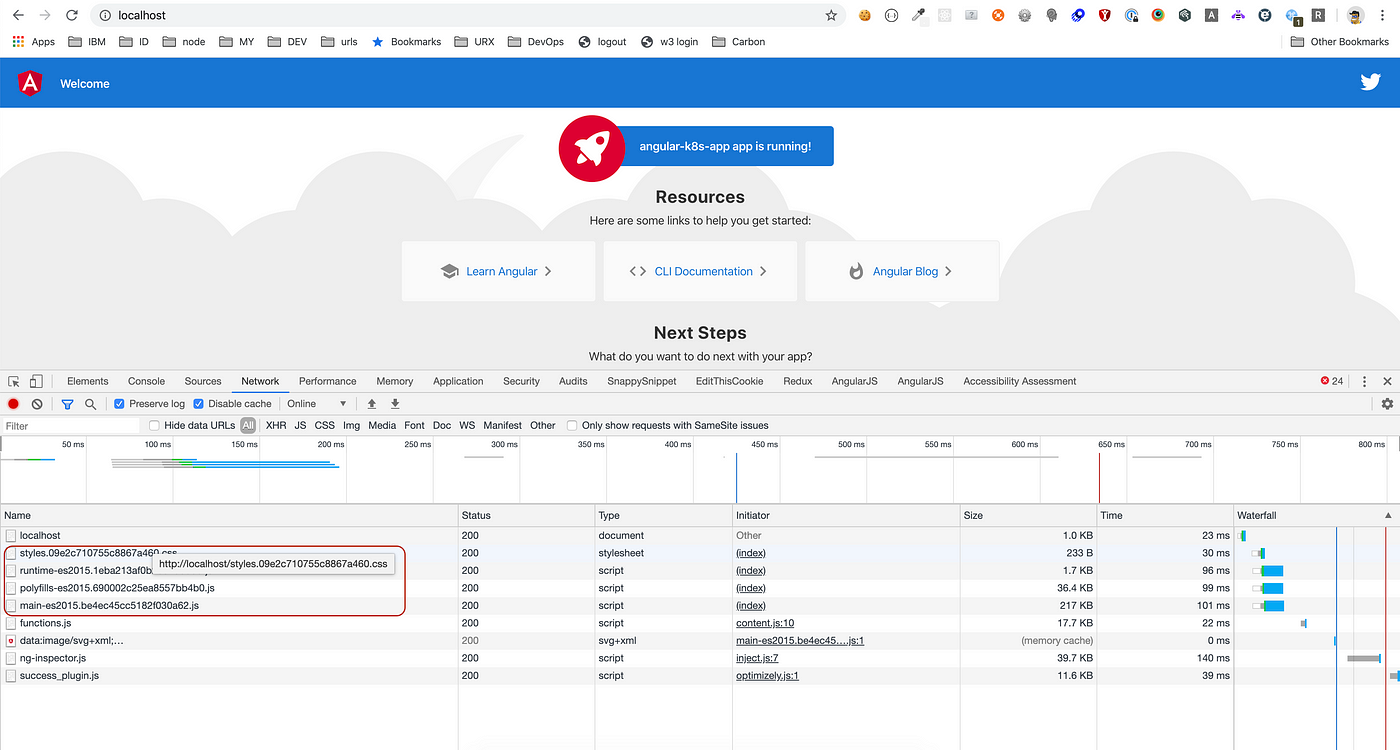Open the Twitter bird icon in header

coord(1370,83)
